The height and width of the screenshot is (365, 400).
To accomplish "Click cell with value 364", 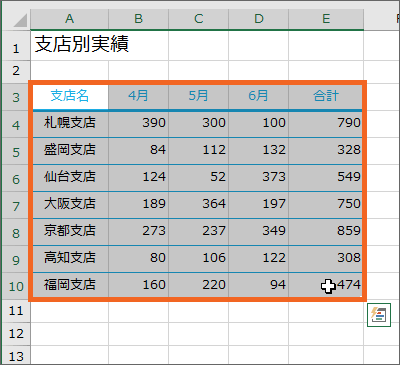I will [198, 205].
